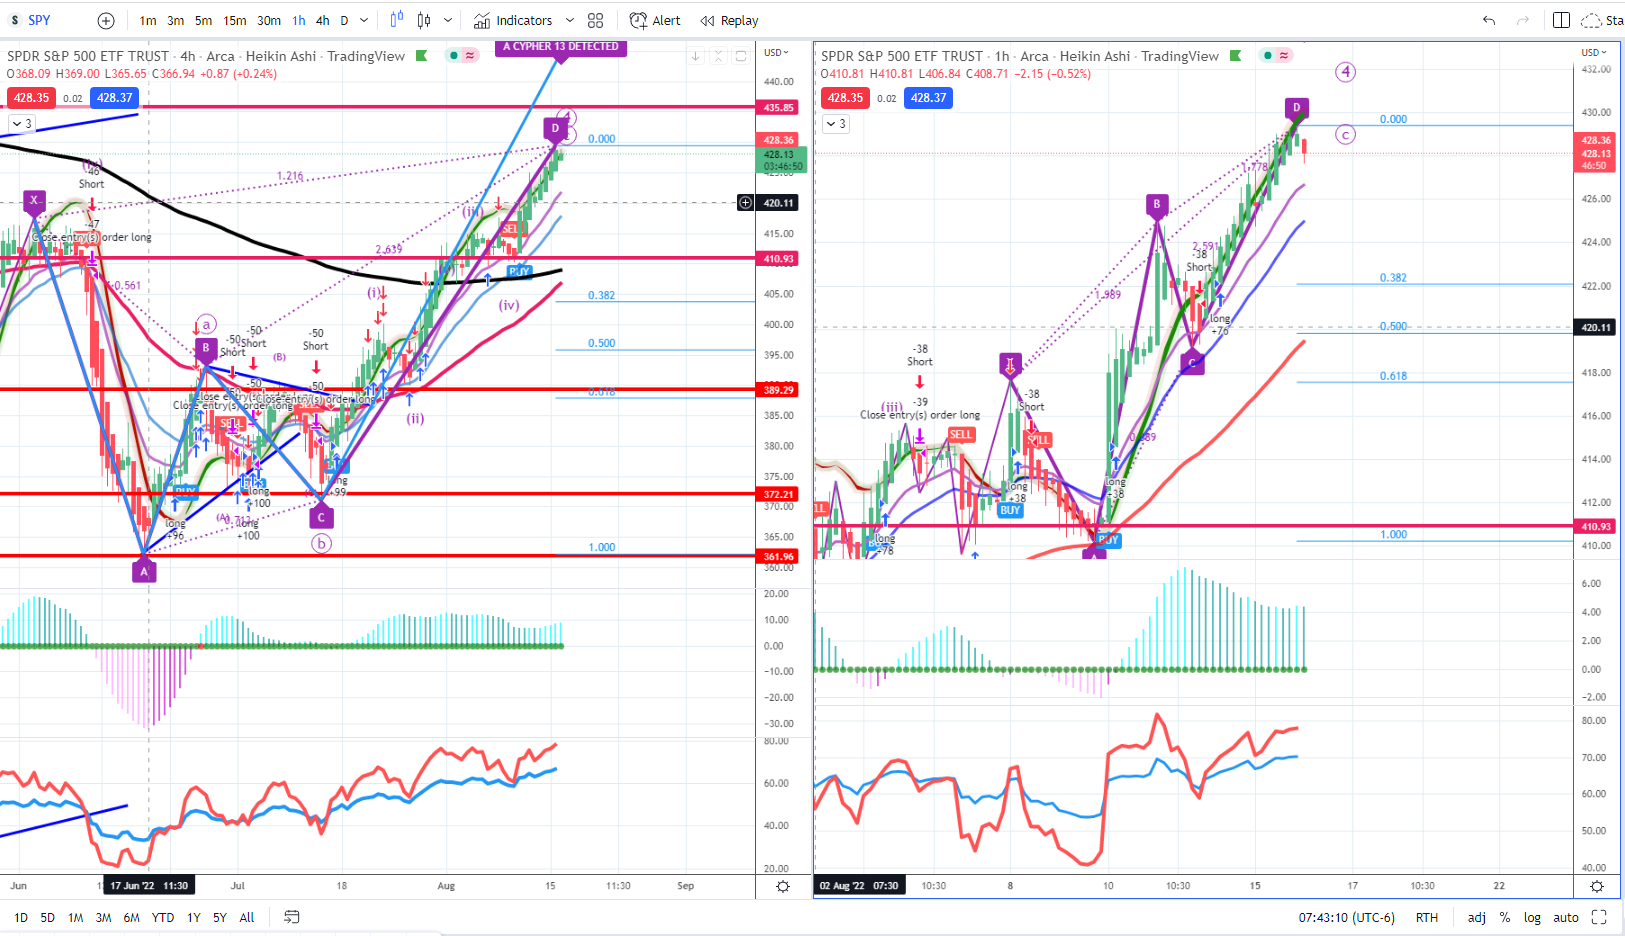Set date range to 1Y

click(x=194, y=917)
